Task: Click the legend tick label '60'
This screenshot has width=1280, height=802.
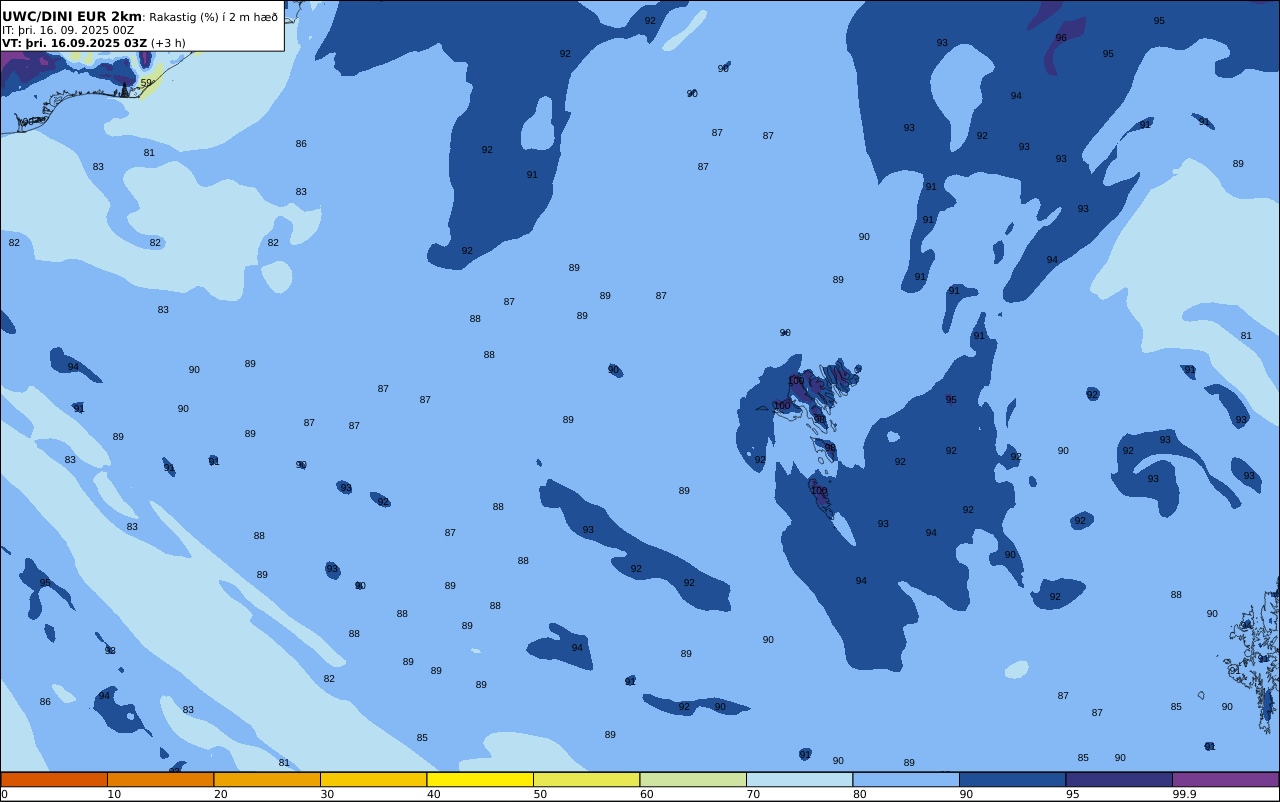Action: 646,794
